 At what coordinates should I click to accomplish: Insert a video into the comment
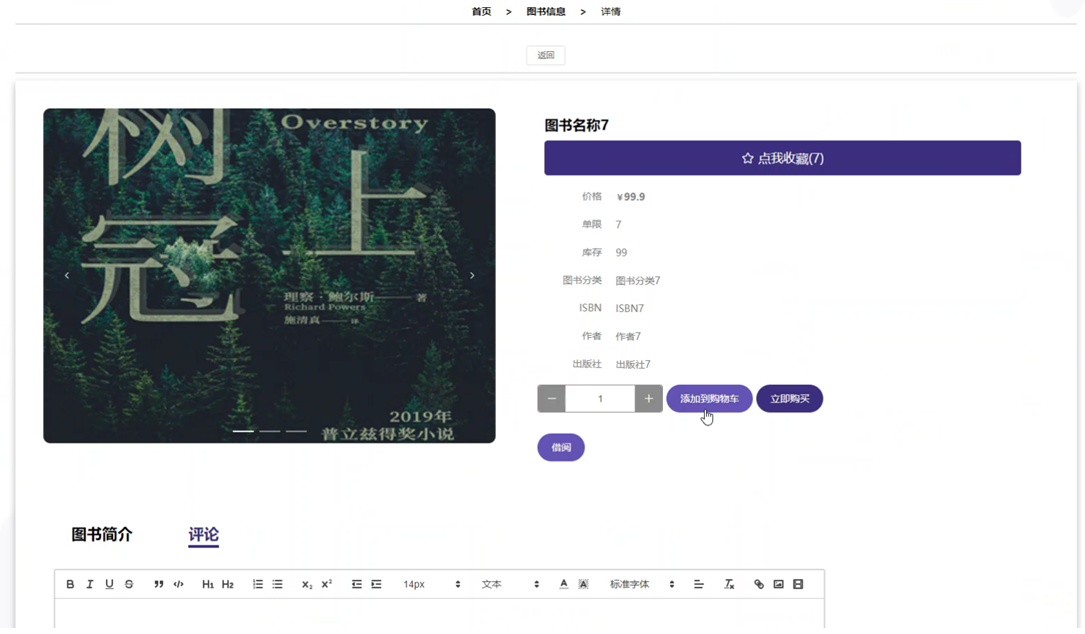(798, 584)
